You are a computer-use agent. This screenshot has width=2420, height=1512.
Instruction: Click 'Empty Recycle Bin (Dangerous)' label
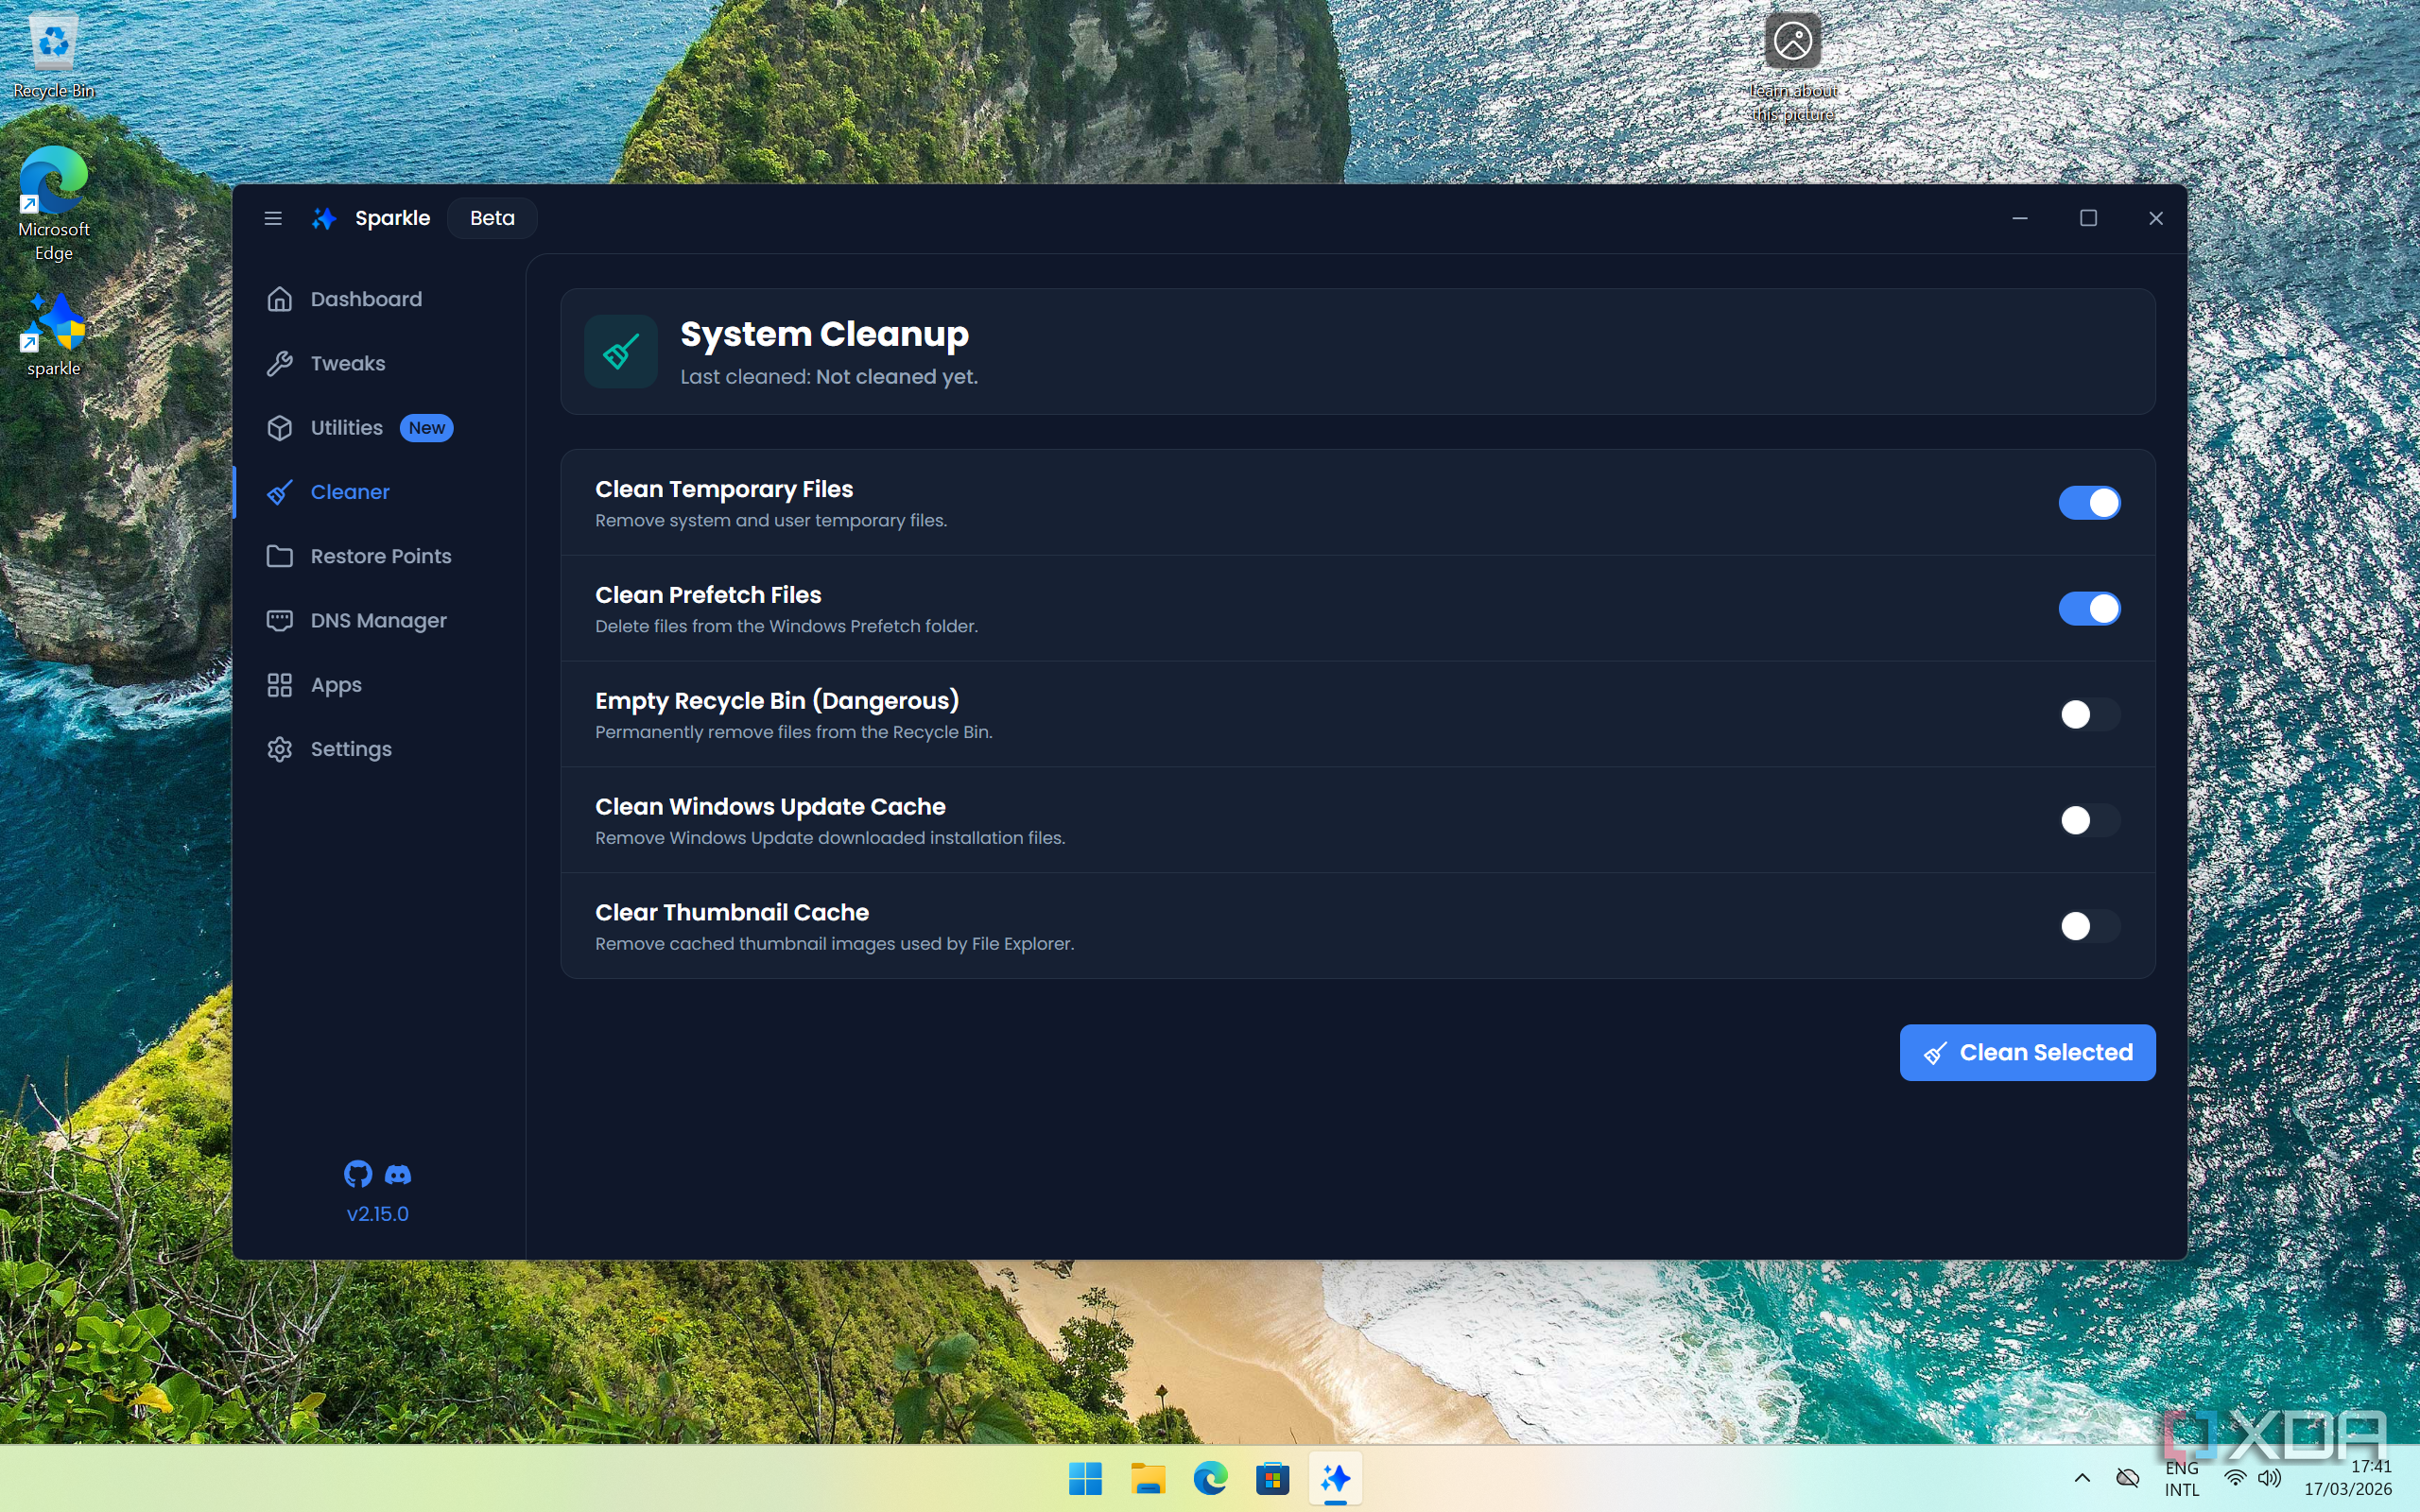[777, 701]
